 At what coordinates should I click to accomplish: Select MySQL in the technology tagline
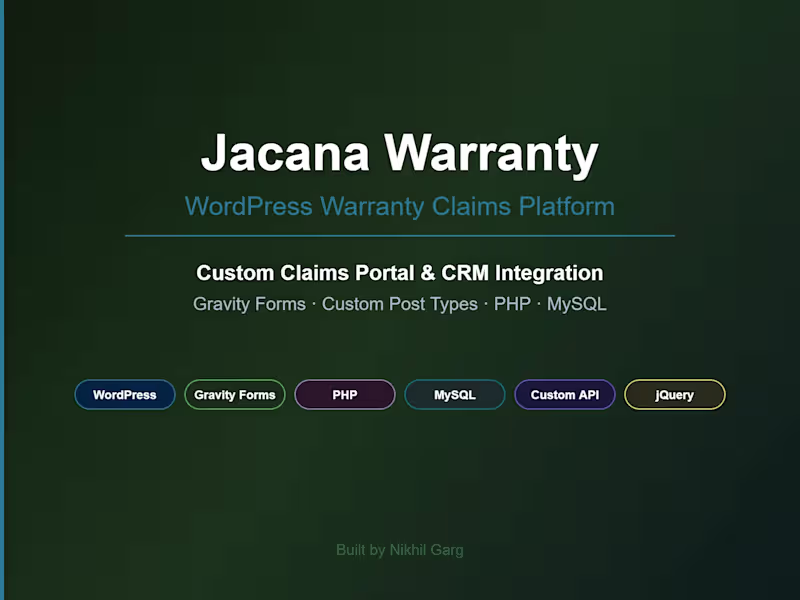[x=578, y=304]
